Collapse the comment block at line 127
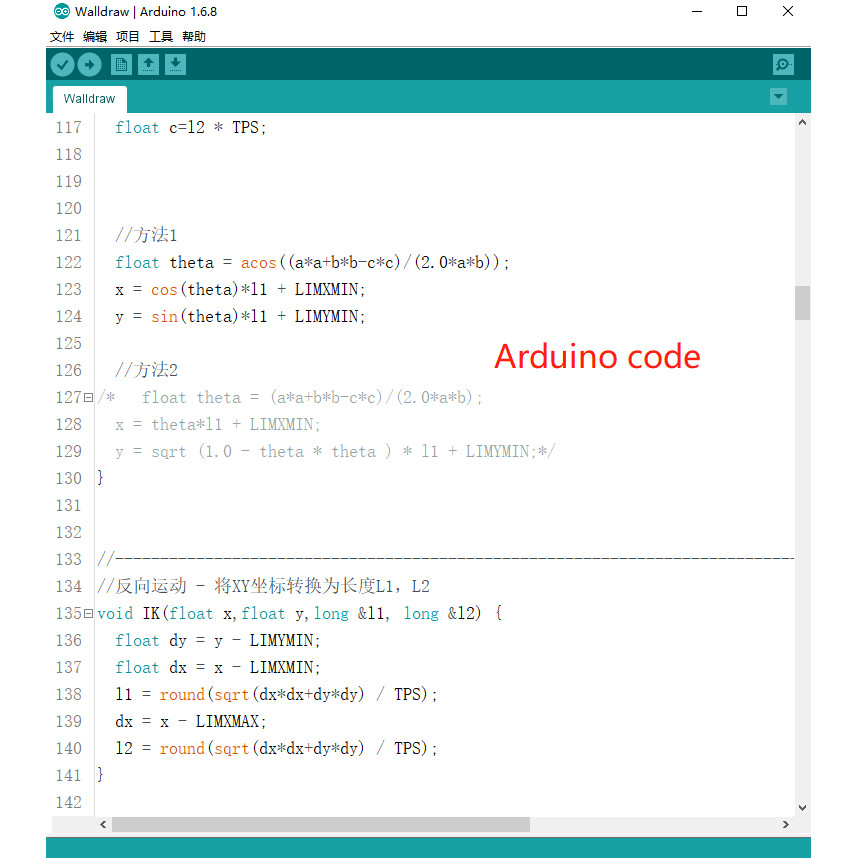Viewport: 858px width, 858px height. click(x=88, y=398)
